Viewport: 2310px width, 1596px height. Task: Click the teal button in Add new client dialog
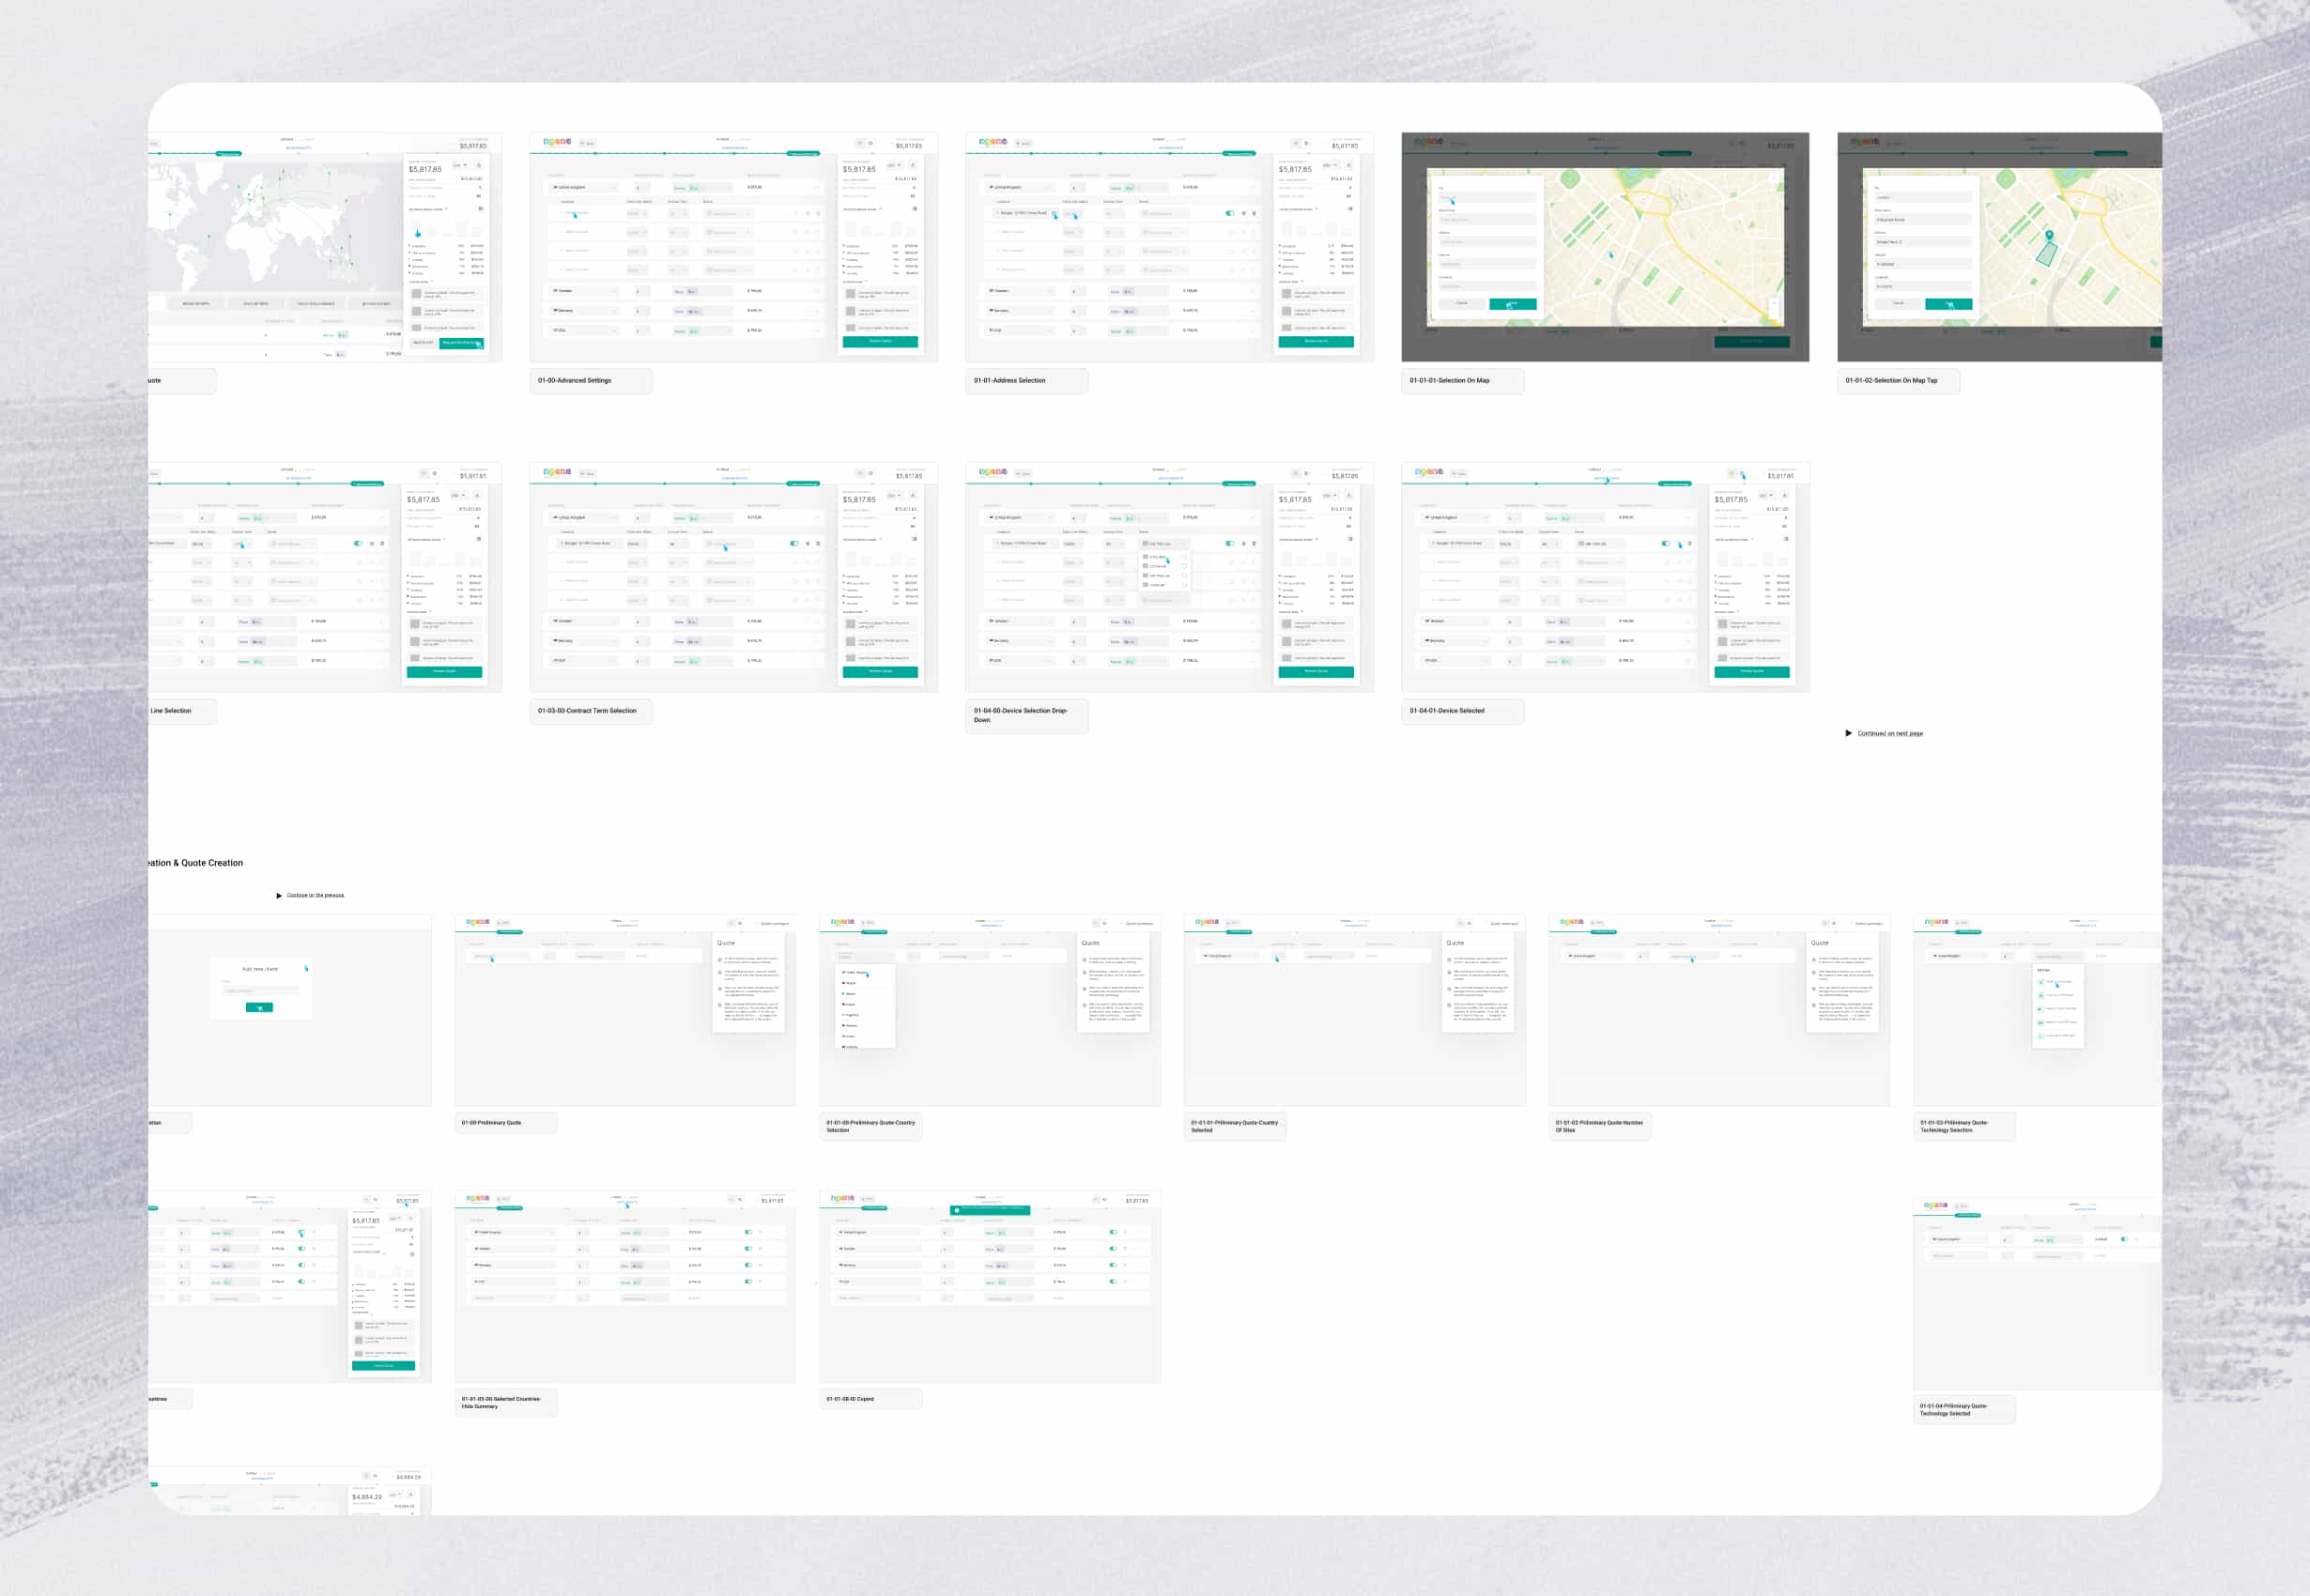tap(259, 1007)
